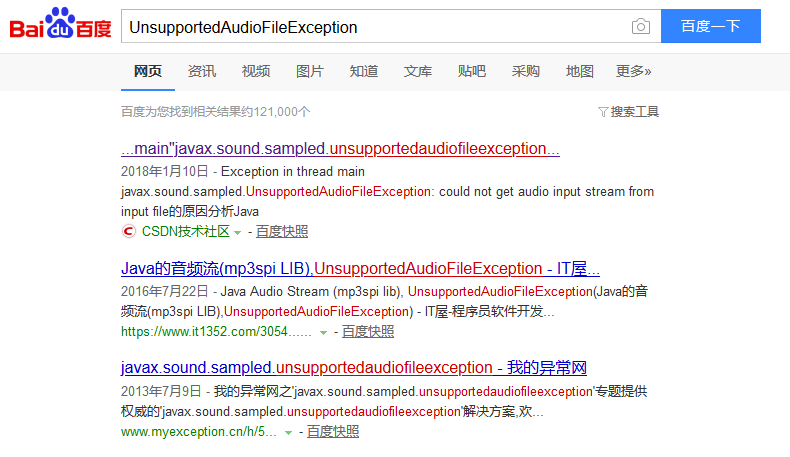Click 'input file的原因分析Java' snippet text
The height and width of the screenshot is (457, 790).
[x=190, y=212]
